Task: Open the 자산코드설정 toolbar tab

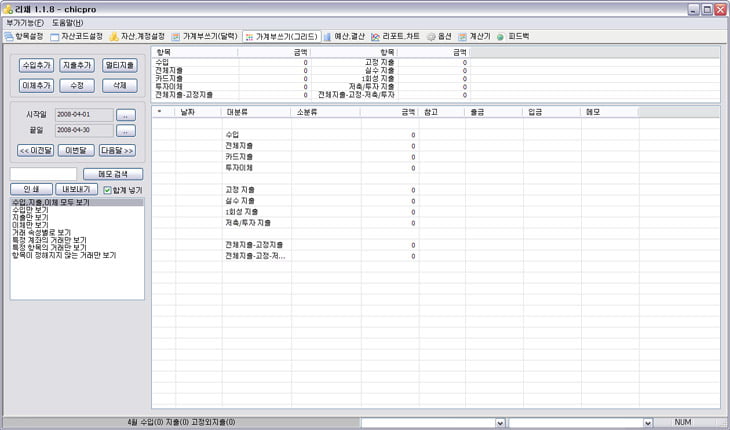Action: pos(78,36)
